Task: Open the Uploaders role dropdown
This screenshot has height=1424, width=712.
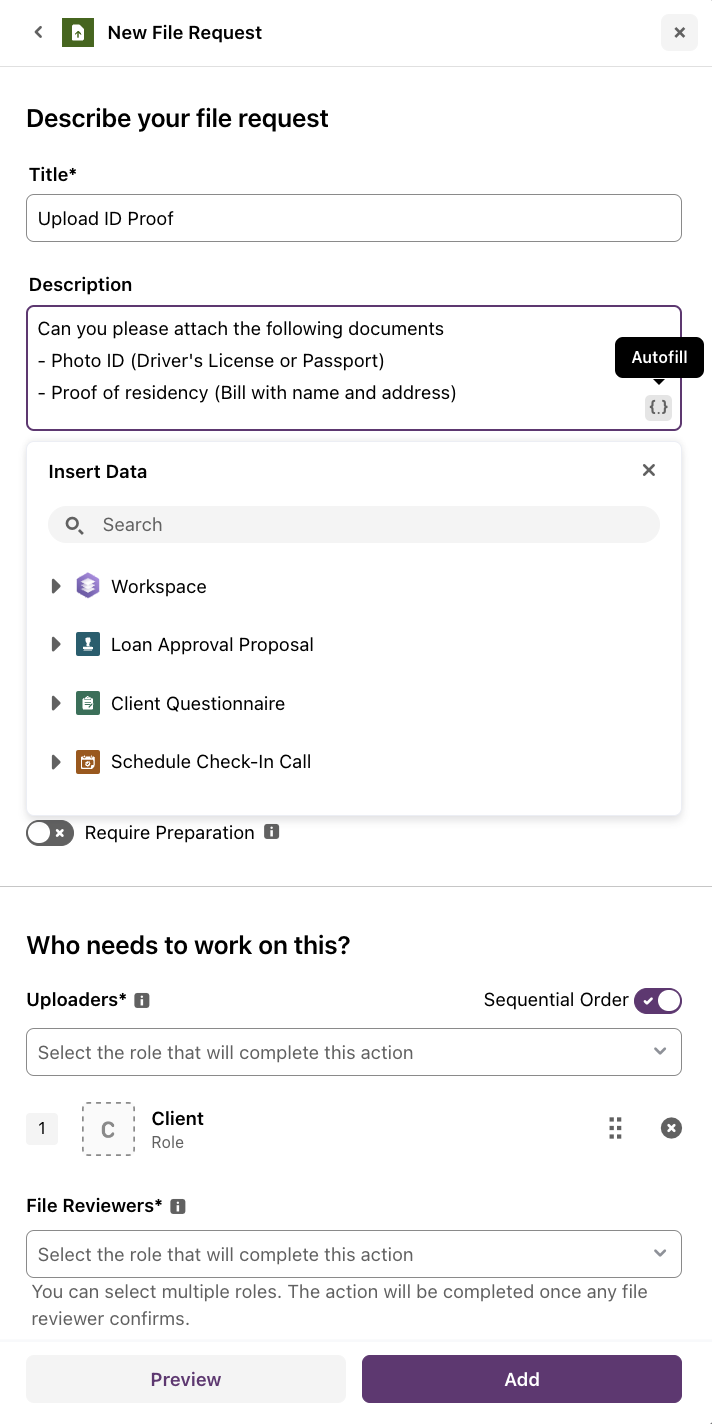Action: point(354,1052)
